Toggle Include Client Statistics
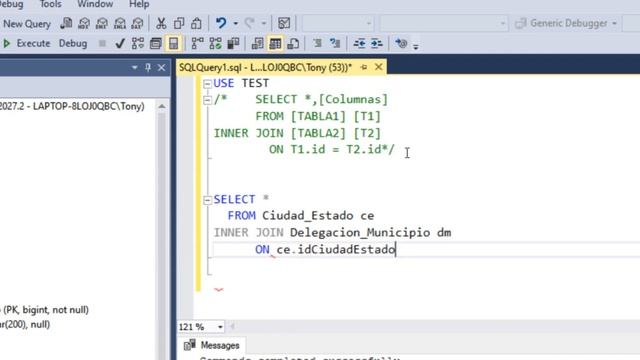 point(233,43)
